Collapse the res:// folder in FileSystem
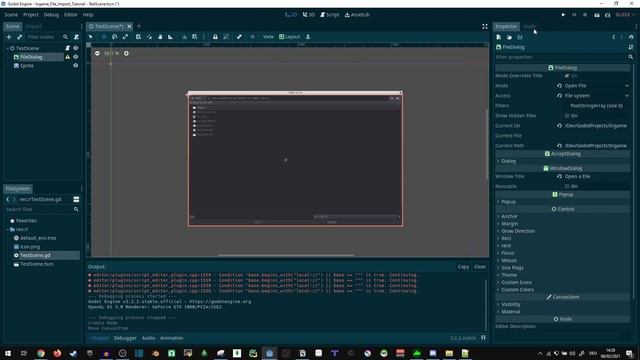Screen dimensions: 640x360 coord(7,229)
